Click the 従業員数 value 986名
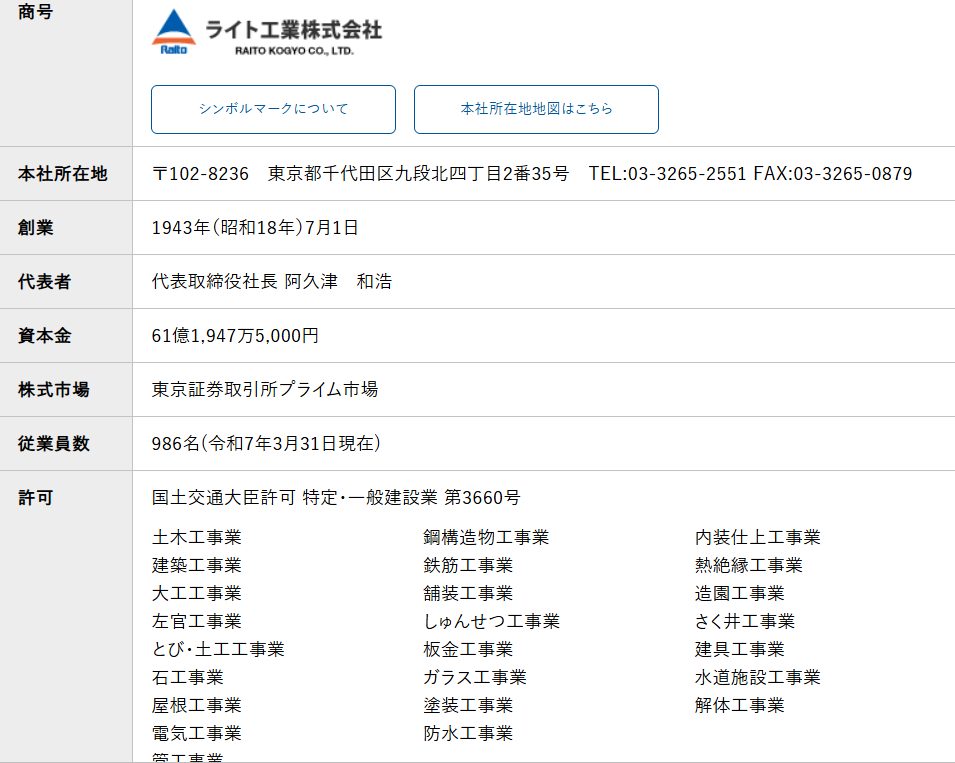Screen dimensions: 955x763 [x=266, y=444]
